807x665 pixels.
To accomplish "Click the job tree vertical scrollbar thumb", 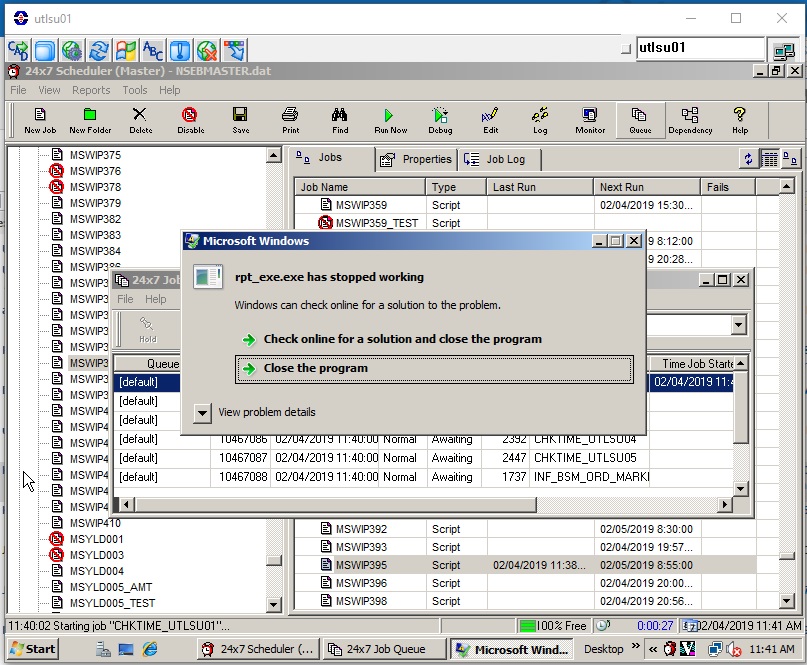I will pos(274,560).
